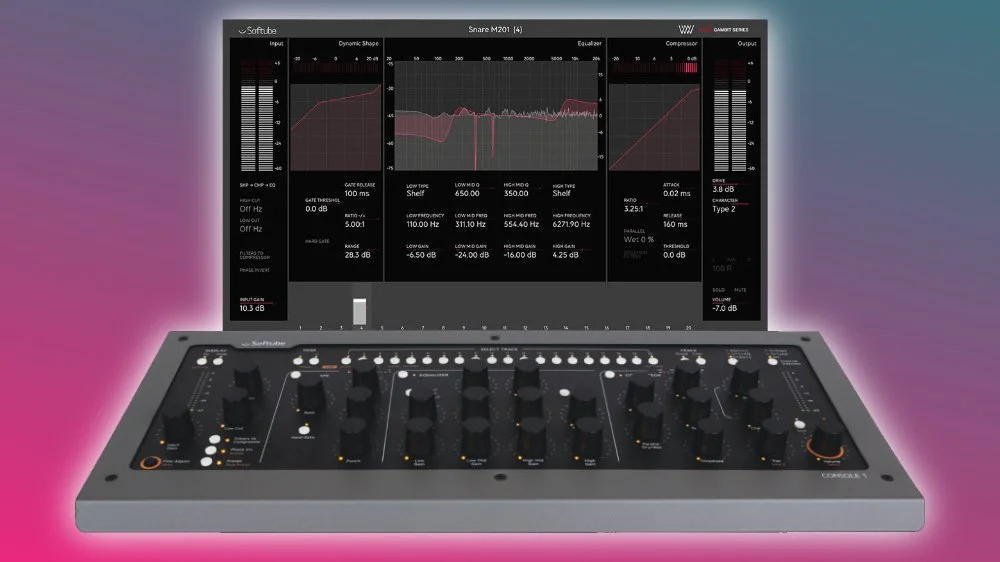
Task: Select track 10 in on-screen track strip
Action: (483, 328)
